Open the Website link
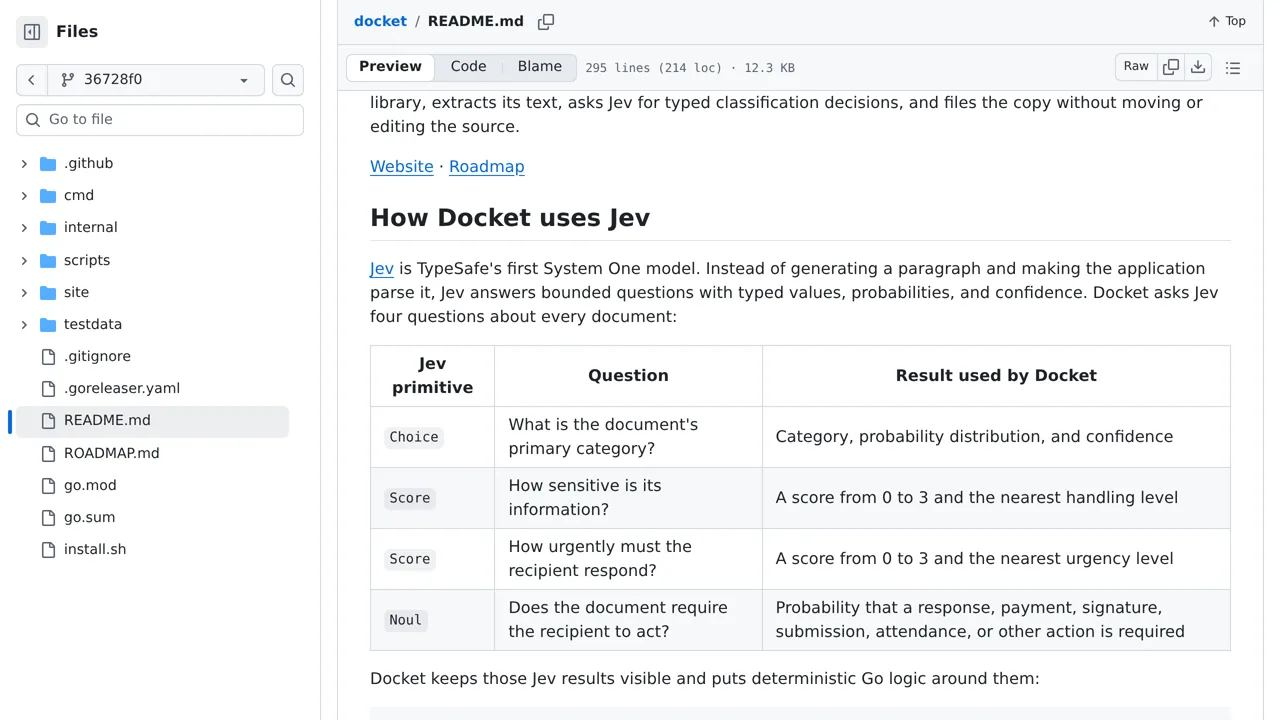This screenshot has width=1280, height=720. click(402, 167)
